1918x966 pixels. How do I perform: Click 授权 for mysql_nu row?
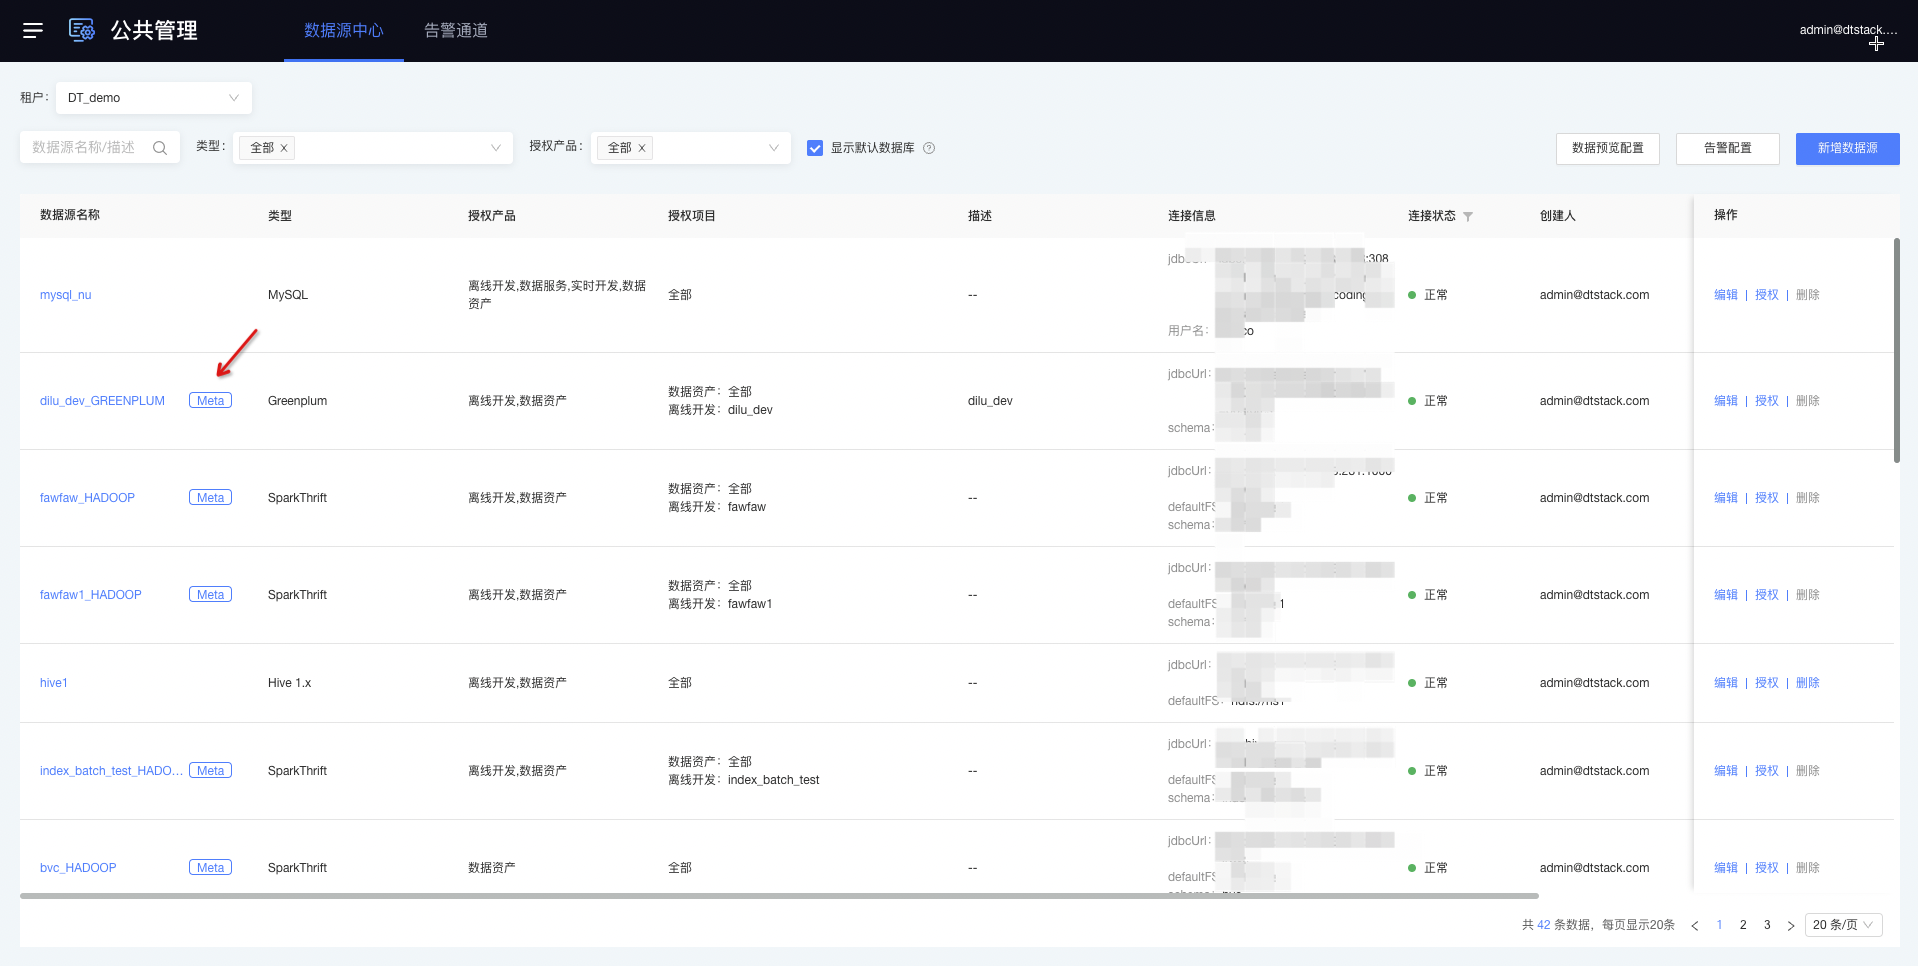point(1767,295)
